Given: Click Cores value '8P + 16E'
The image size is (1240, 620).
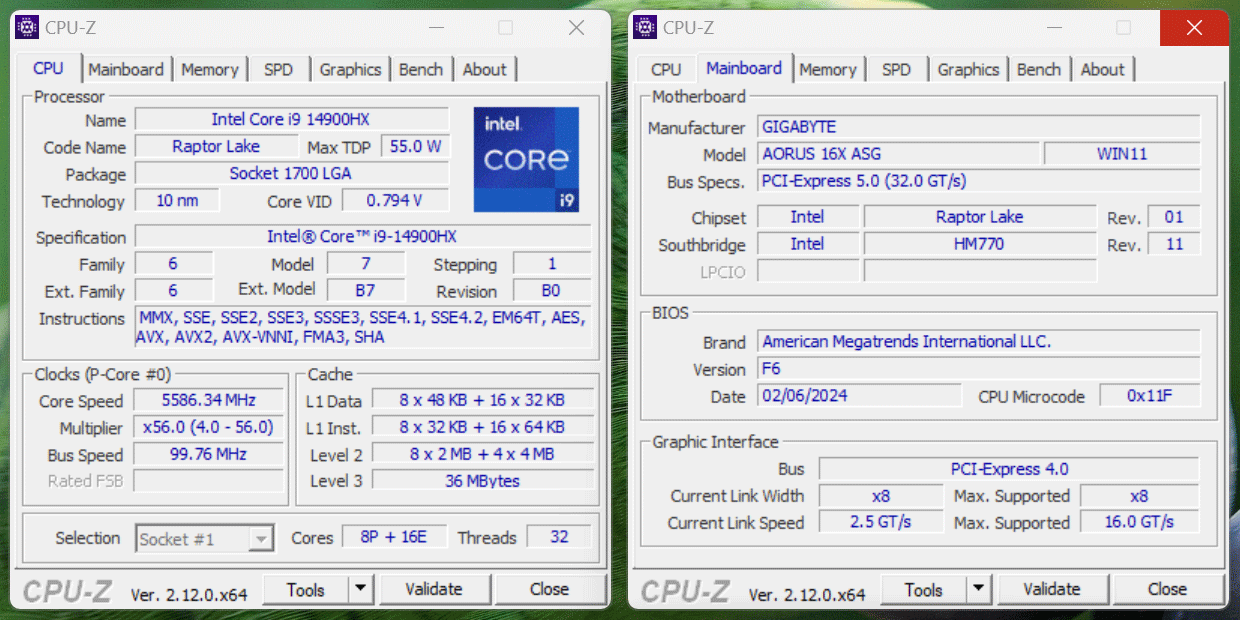Looking at the screenshot, I should click(393, 537).
